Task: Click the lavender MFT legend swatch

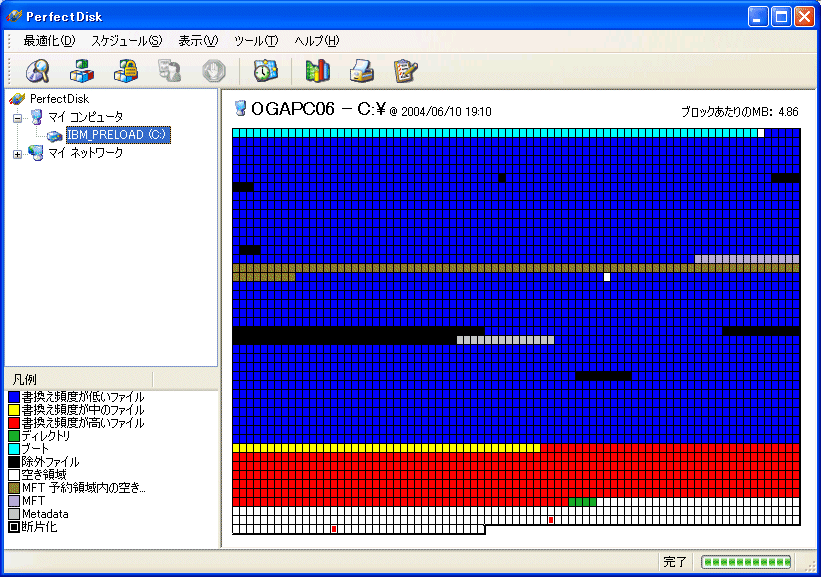Action: click(14, 501)
